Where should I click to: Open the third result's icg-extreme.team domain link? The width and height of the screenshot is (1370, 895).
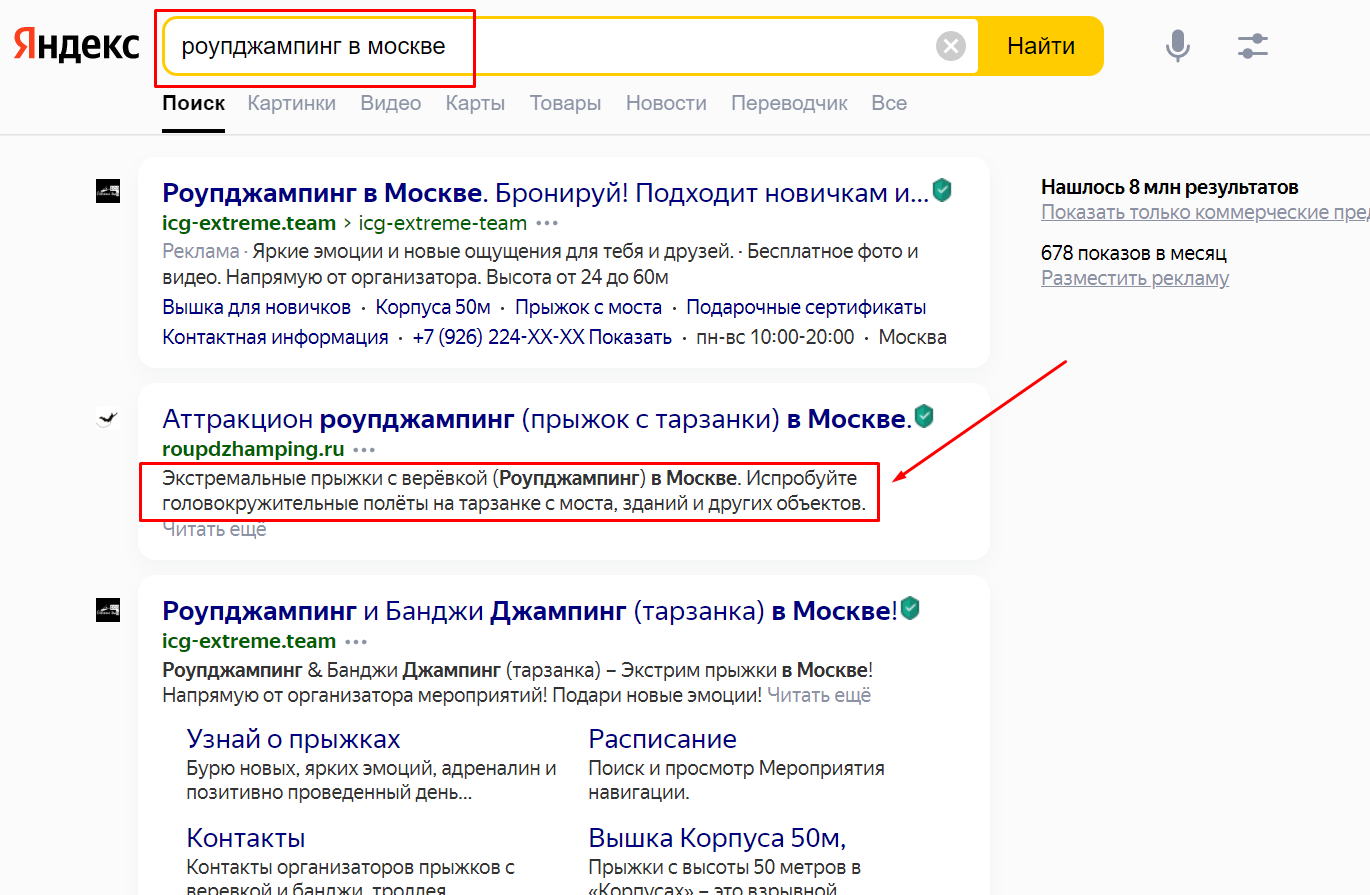point(249,641)
